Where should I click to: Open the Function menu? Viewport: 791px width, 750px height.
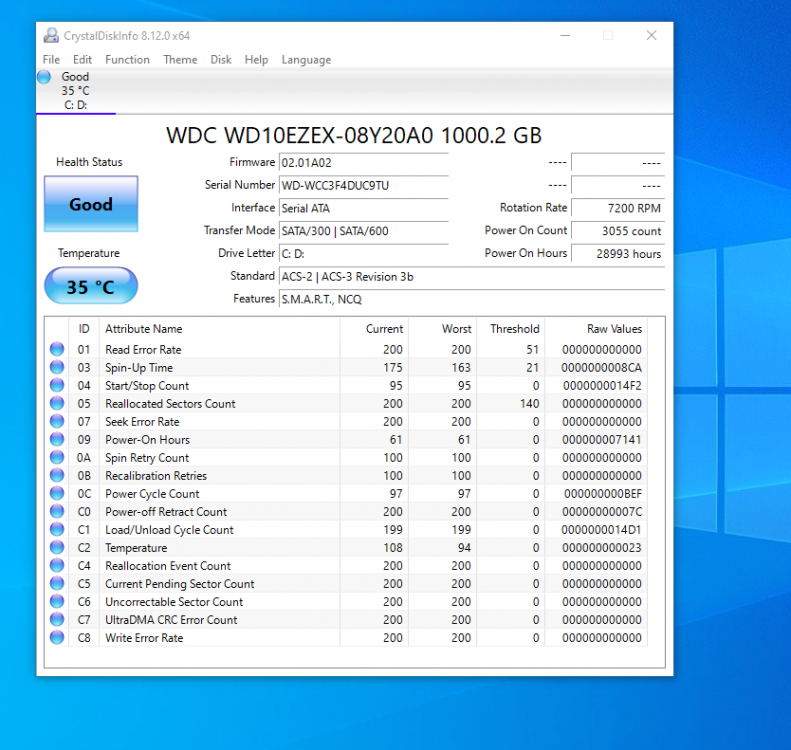tap(127, 60)
